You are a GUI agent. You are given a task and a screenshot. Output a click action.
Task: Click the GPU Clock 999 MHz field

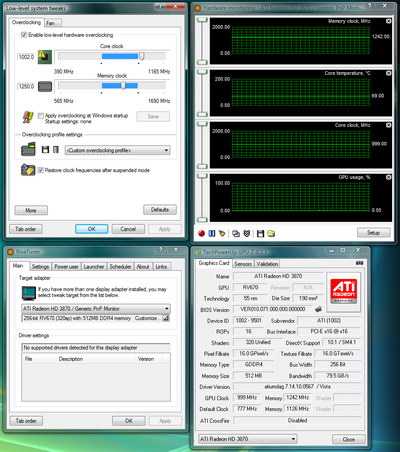pos(247,398)
